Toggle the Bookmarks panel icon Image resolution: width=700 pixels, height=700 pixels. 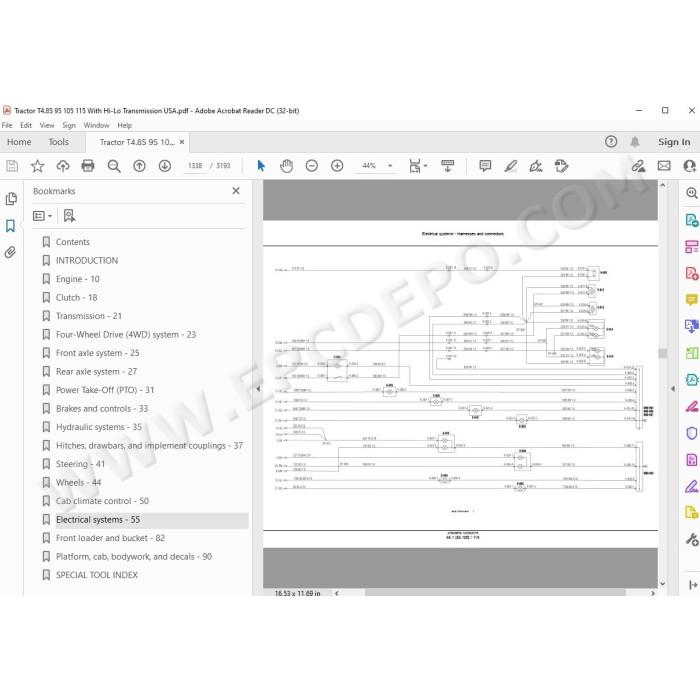tap(10, 225)
